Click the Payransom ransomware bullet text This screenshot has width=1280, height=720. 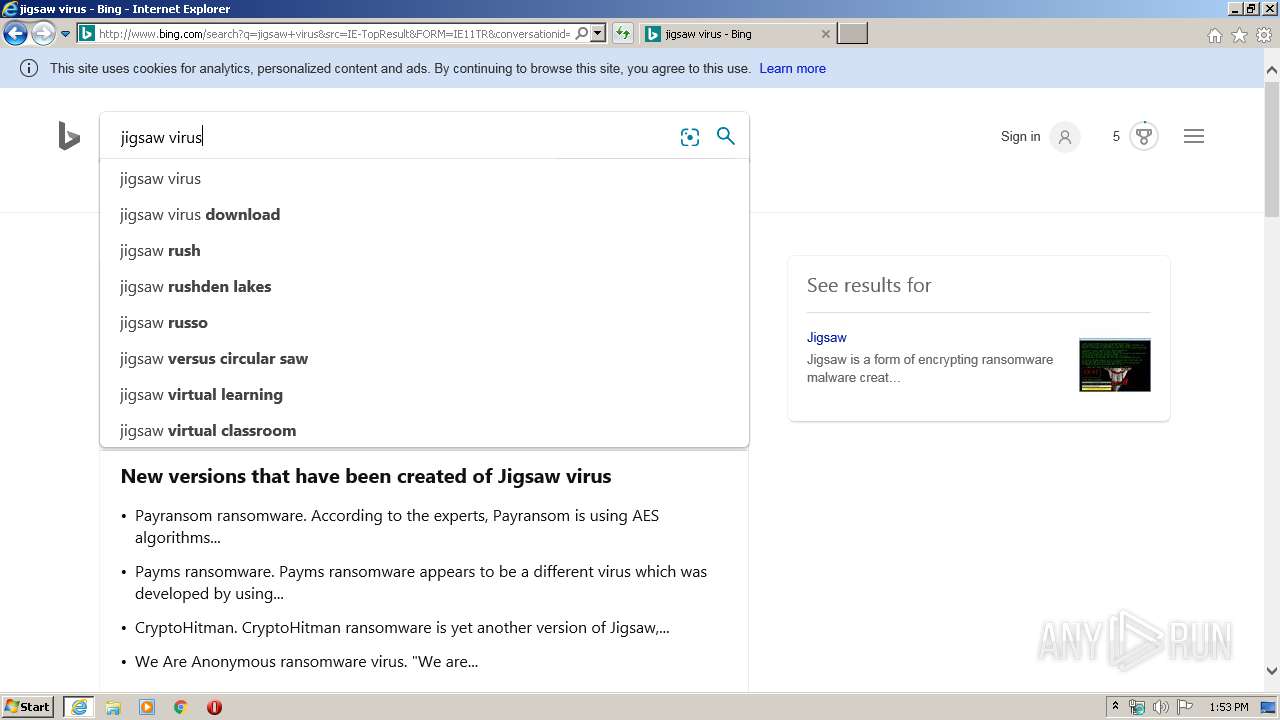tap(397, 526)
